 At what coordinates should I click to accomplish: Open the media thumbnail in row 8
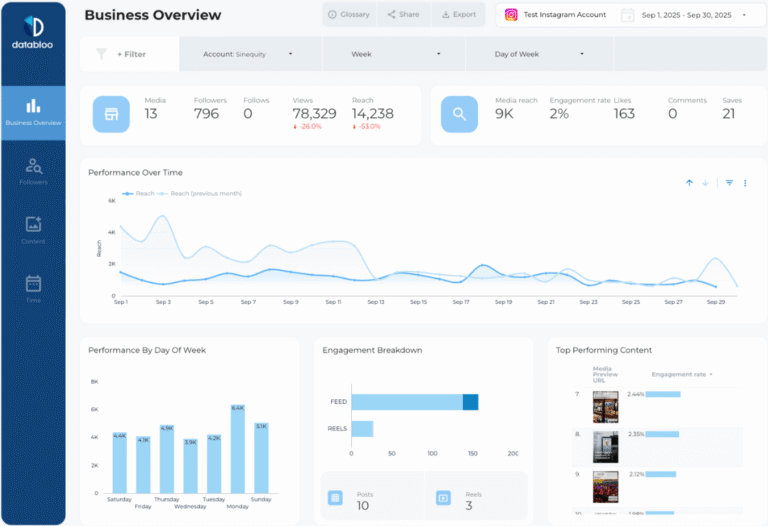605,447
